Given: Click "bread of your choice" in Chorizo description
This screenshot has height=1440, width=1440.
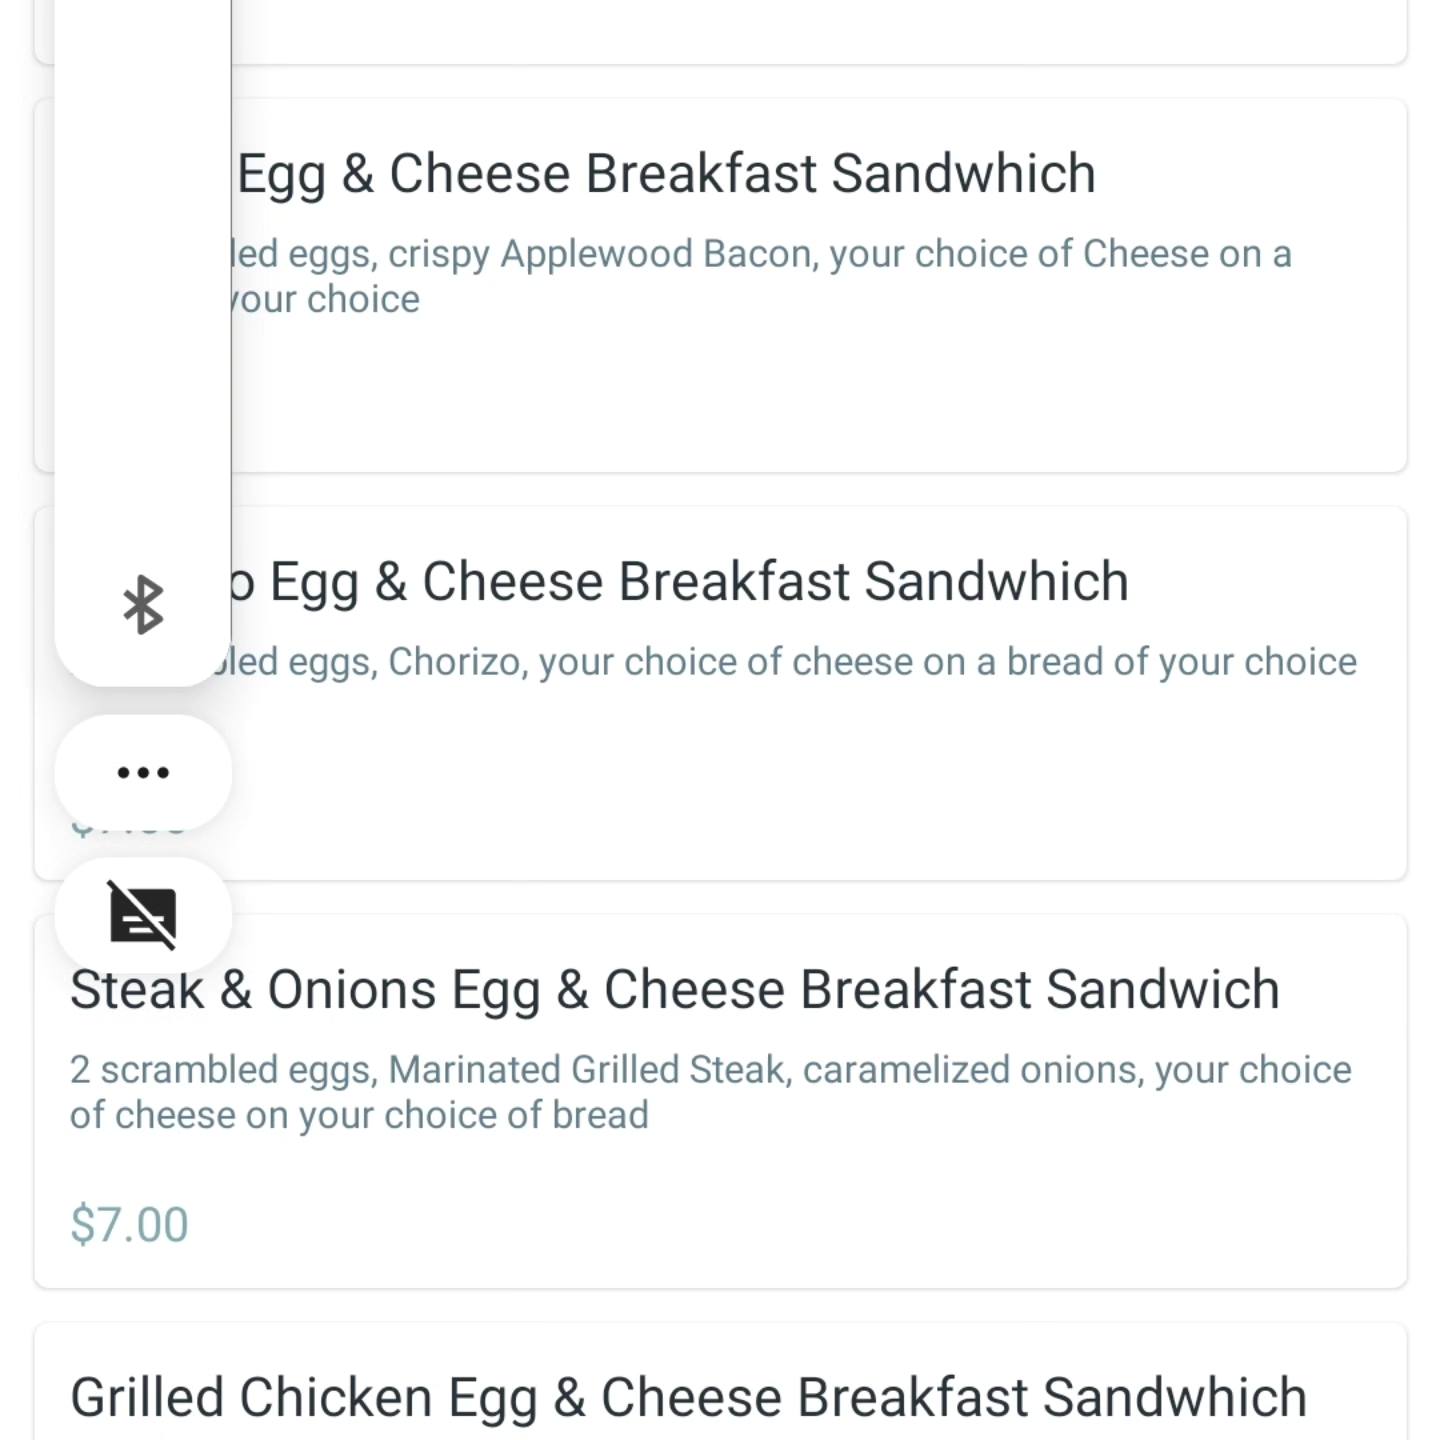Looking at the screenshot, I should point(1181,662).
